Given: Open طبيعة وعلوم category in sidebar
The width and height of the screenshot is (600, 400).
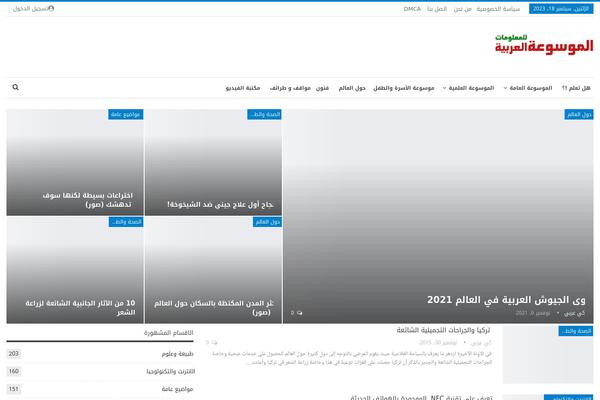Looking at the screenshot, I should [177, 354].
